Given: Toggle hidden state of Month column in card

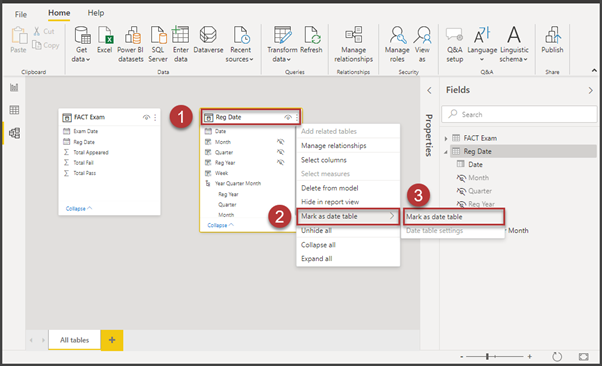Looking at the screenshot, I should (x=281, y=142).
